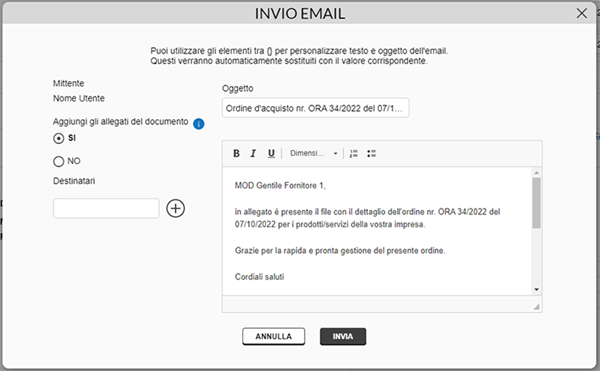Click the scroll up arrow in editor

click(x=536, y=173)
